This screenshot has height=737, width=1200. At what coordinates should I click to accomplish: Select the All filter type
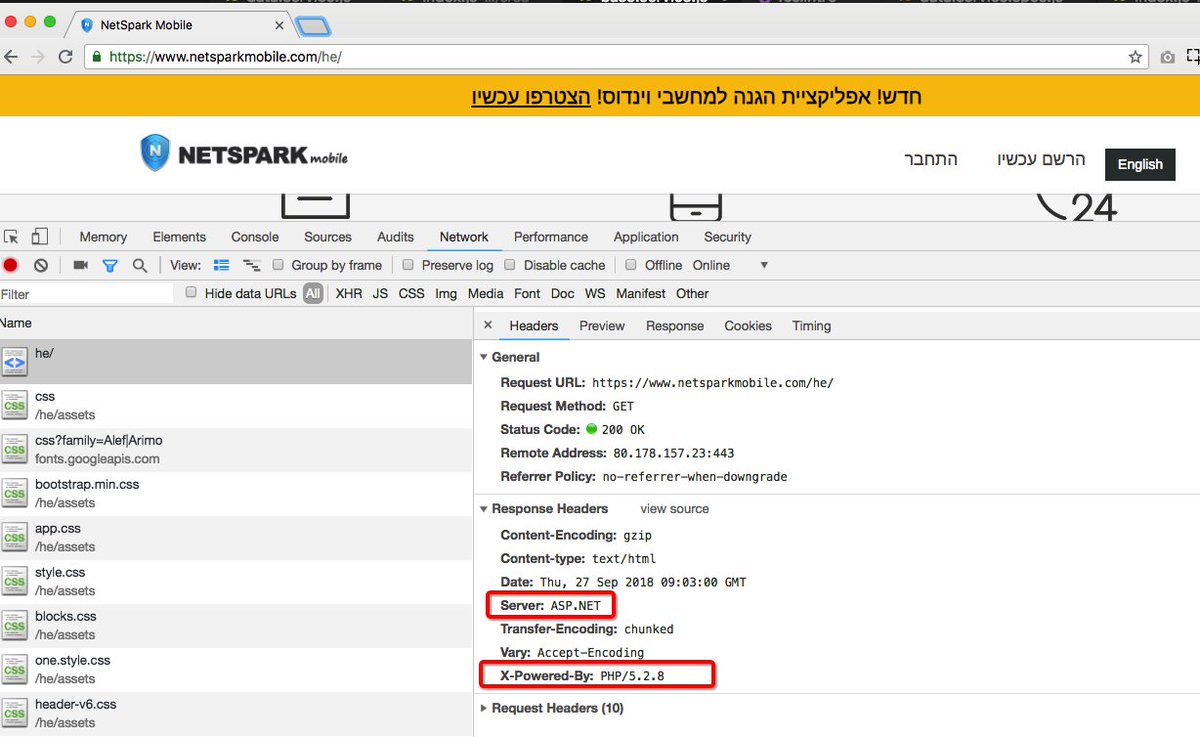click(313, 293)
